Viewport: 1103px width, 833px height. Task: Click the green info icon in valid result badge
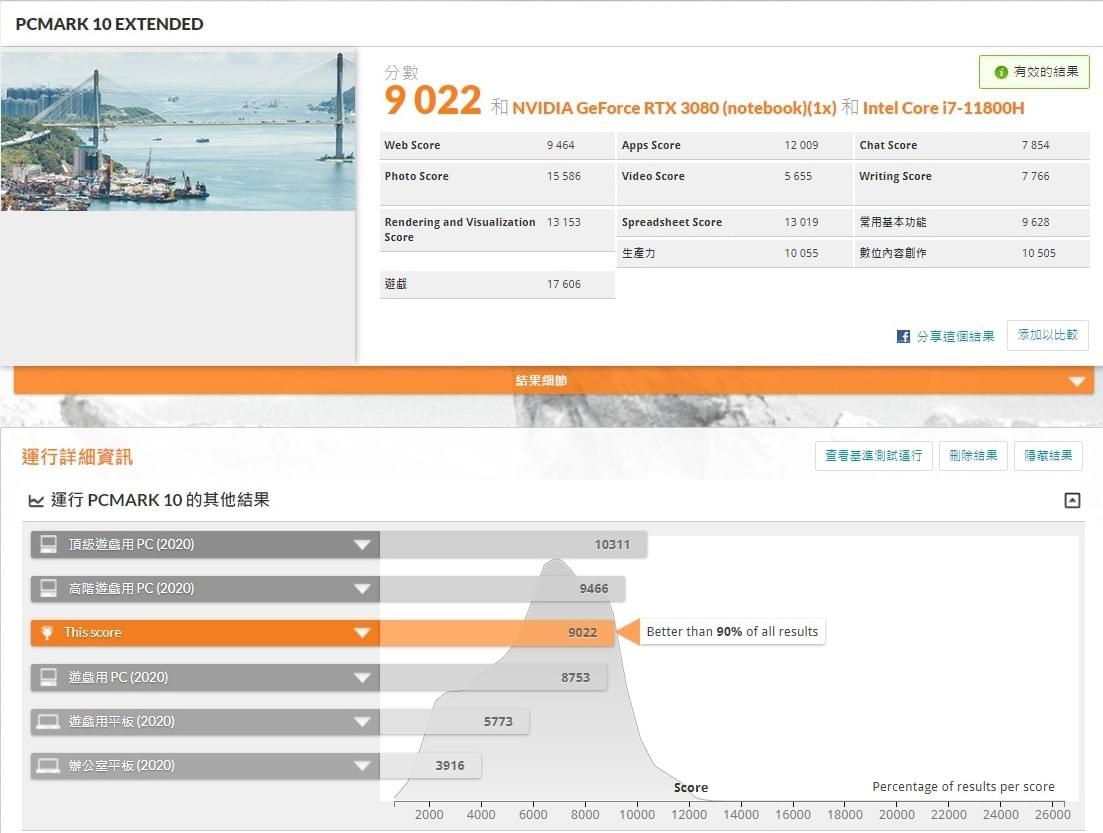point(1000,72)
